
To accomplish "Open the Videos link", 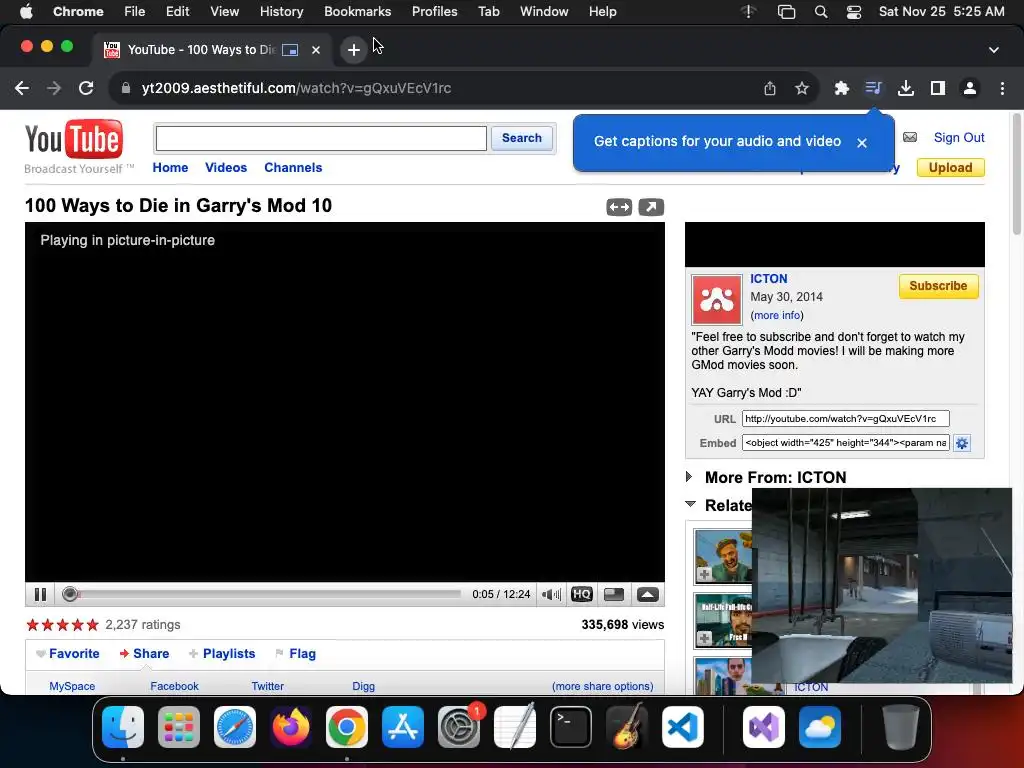I will pyautogui.click(x=226, y=168).
